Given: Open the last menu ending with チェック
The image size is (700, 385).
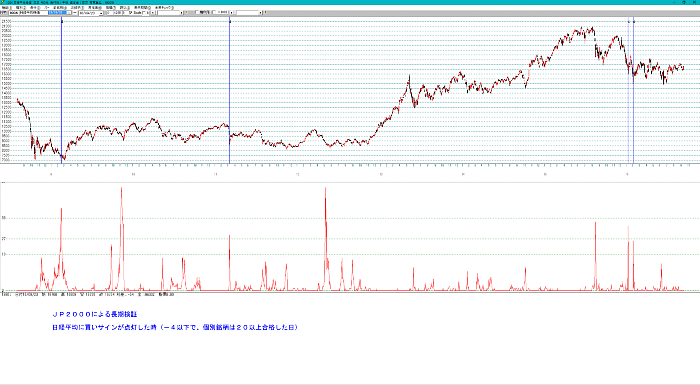Looking at the screenshot, I should (164, 8).
